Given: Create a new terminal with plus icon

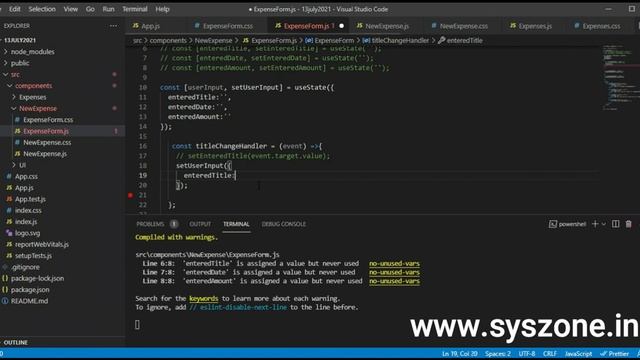Looking at the screenshot, I should (x=595, y=224).
